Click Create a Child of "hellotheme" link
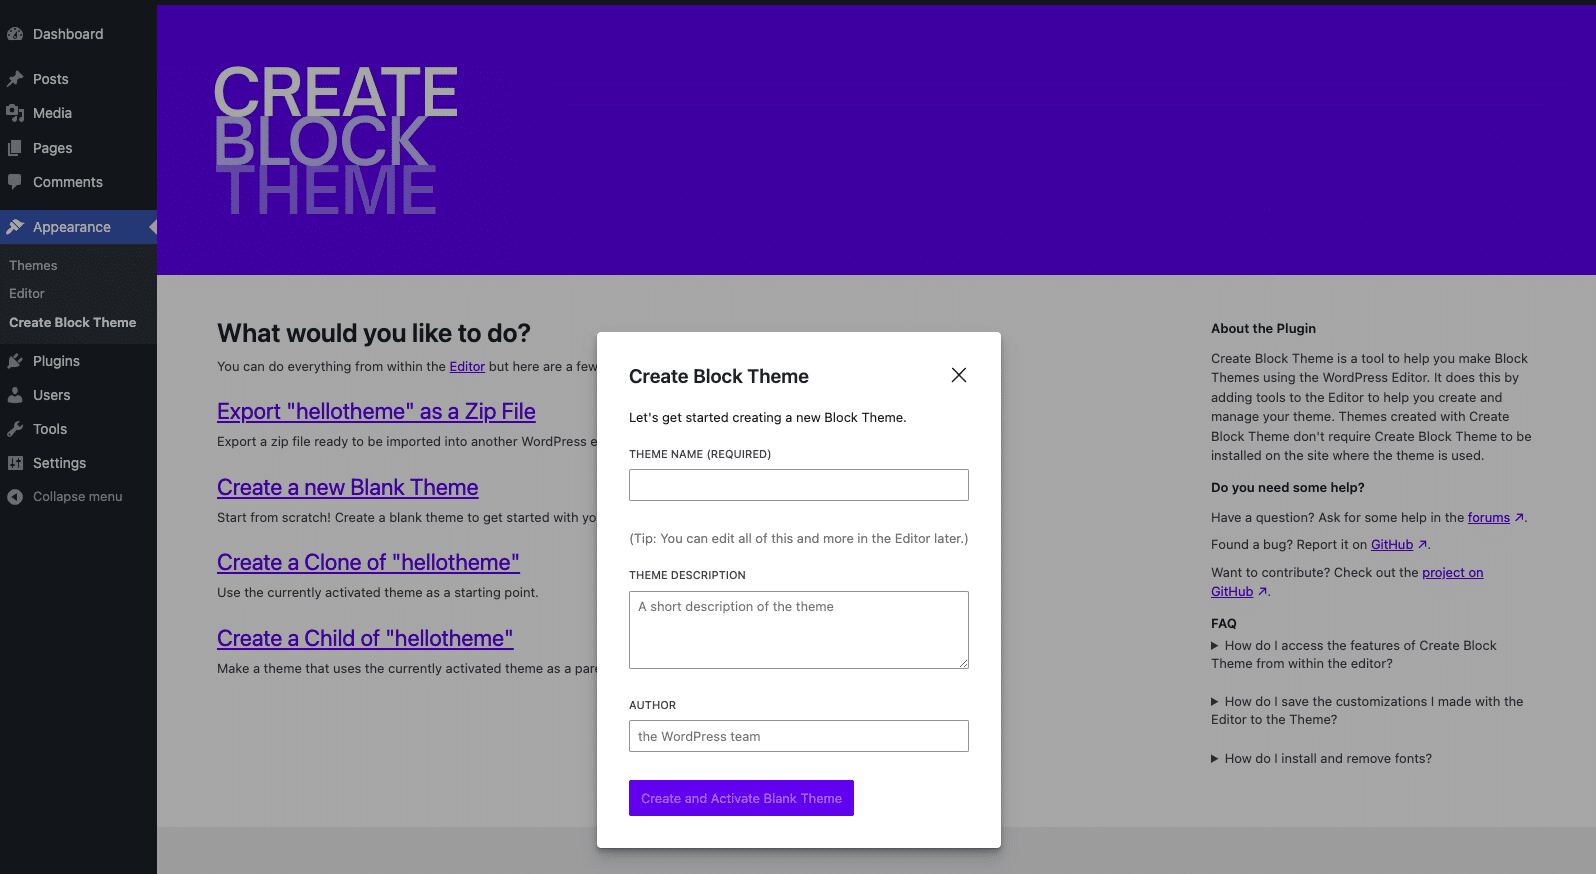 [x=365, y=638]
